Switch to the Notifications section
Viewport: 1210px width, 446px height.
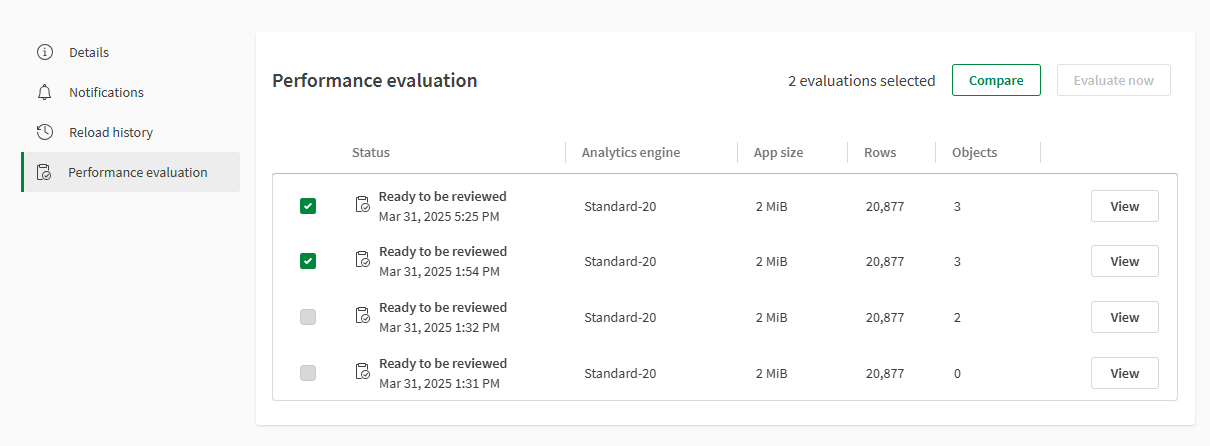(x=106, y=92)
